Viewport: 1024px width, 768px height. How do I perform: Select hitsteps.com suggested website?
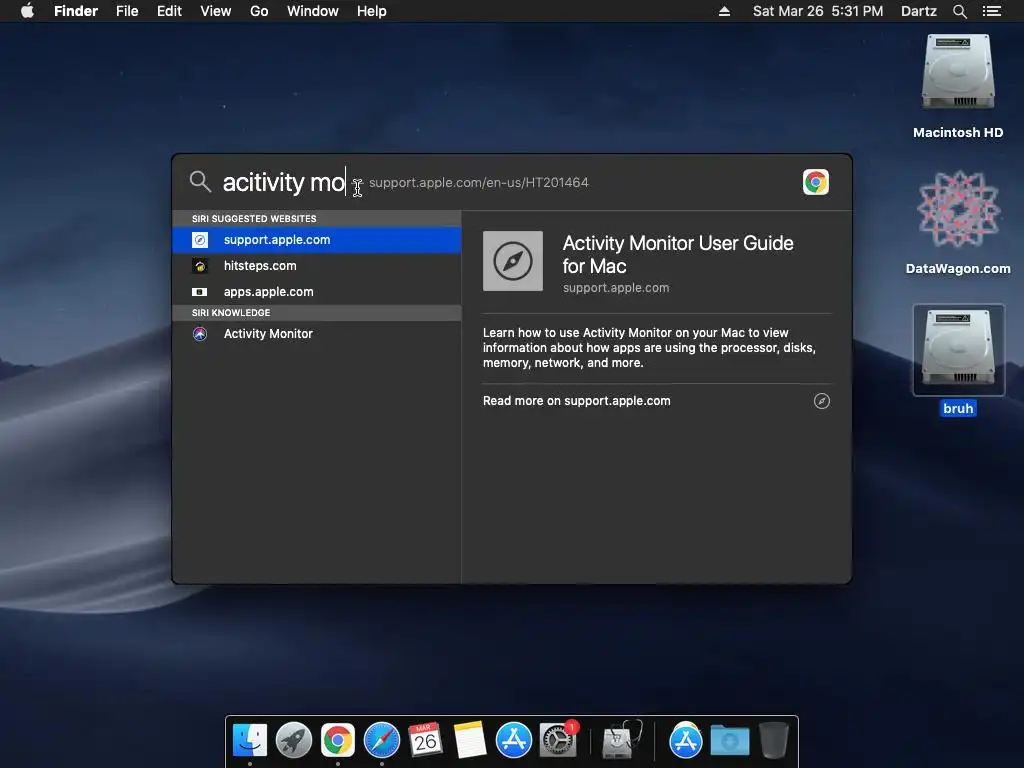click(317, 266)
